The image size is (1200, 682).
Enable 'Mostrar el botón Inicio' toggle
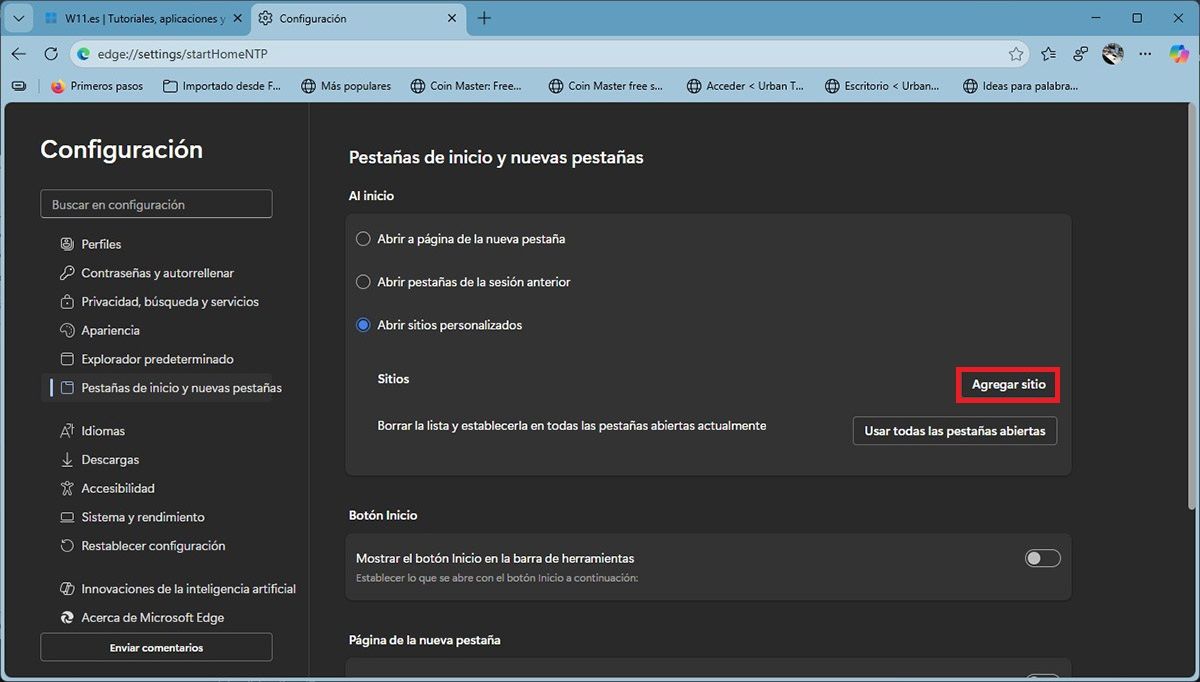tap(1042, 558)
